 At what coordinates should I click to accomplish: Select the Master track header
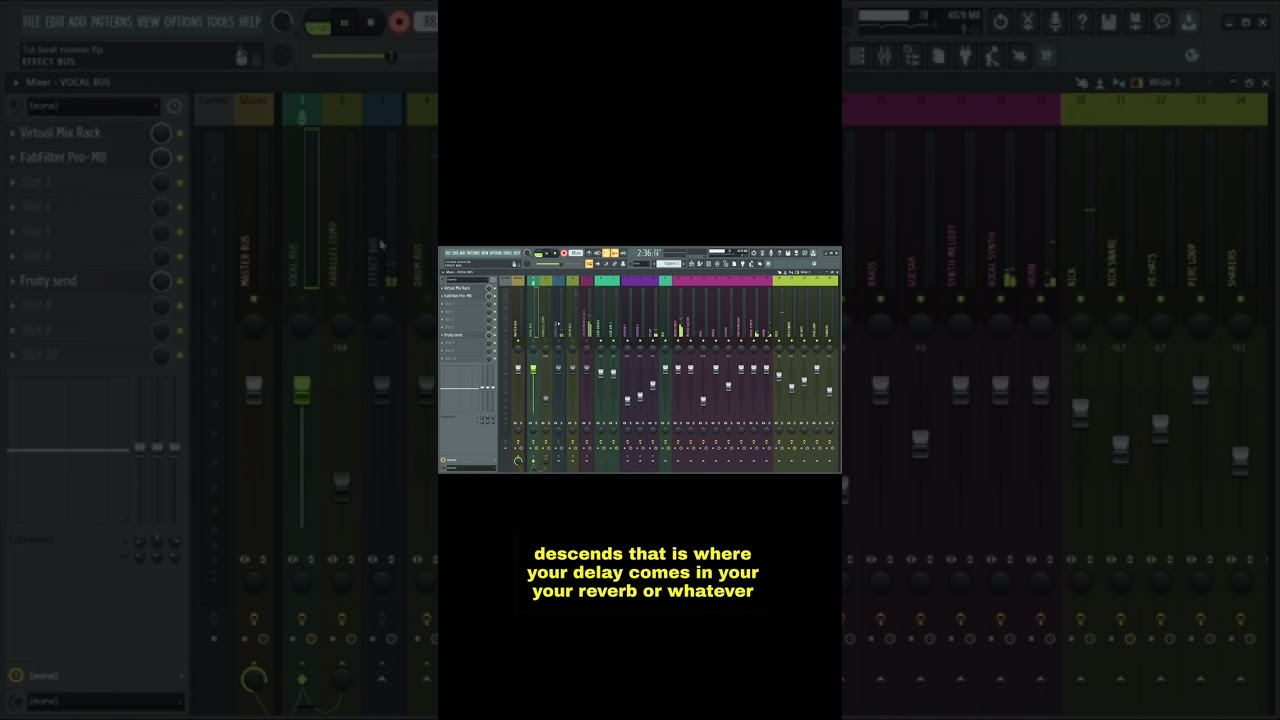click(518, 280)
